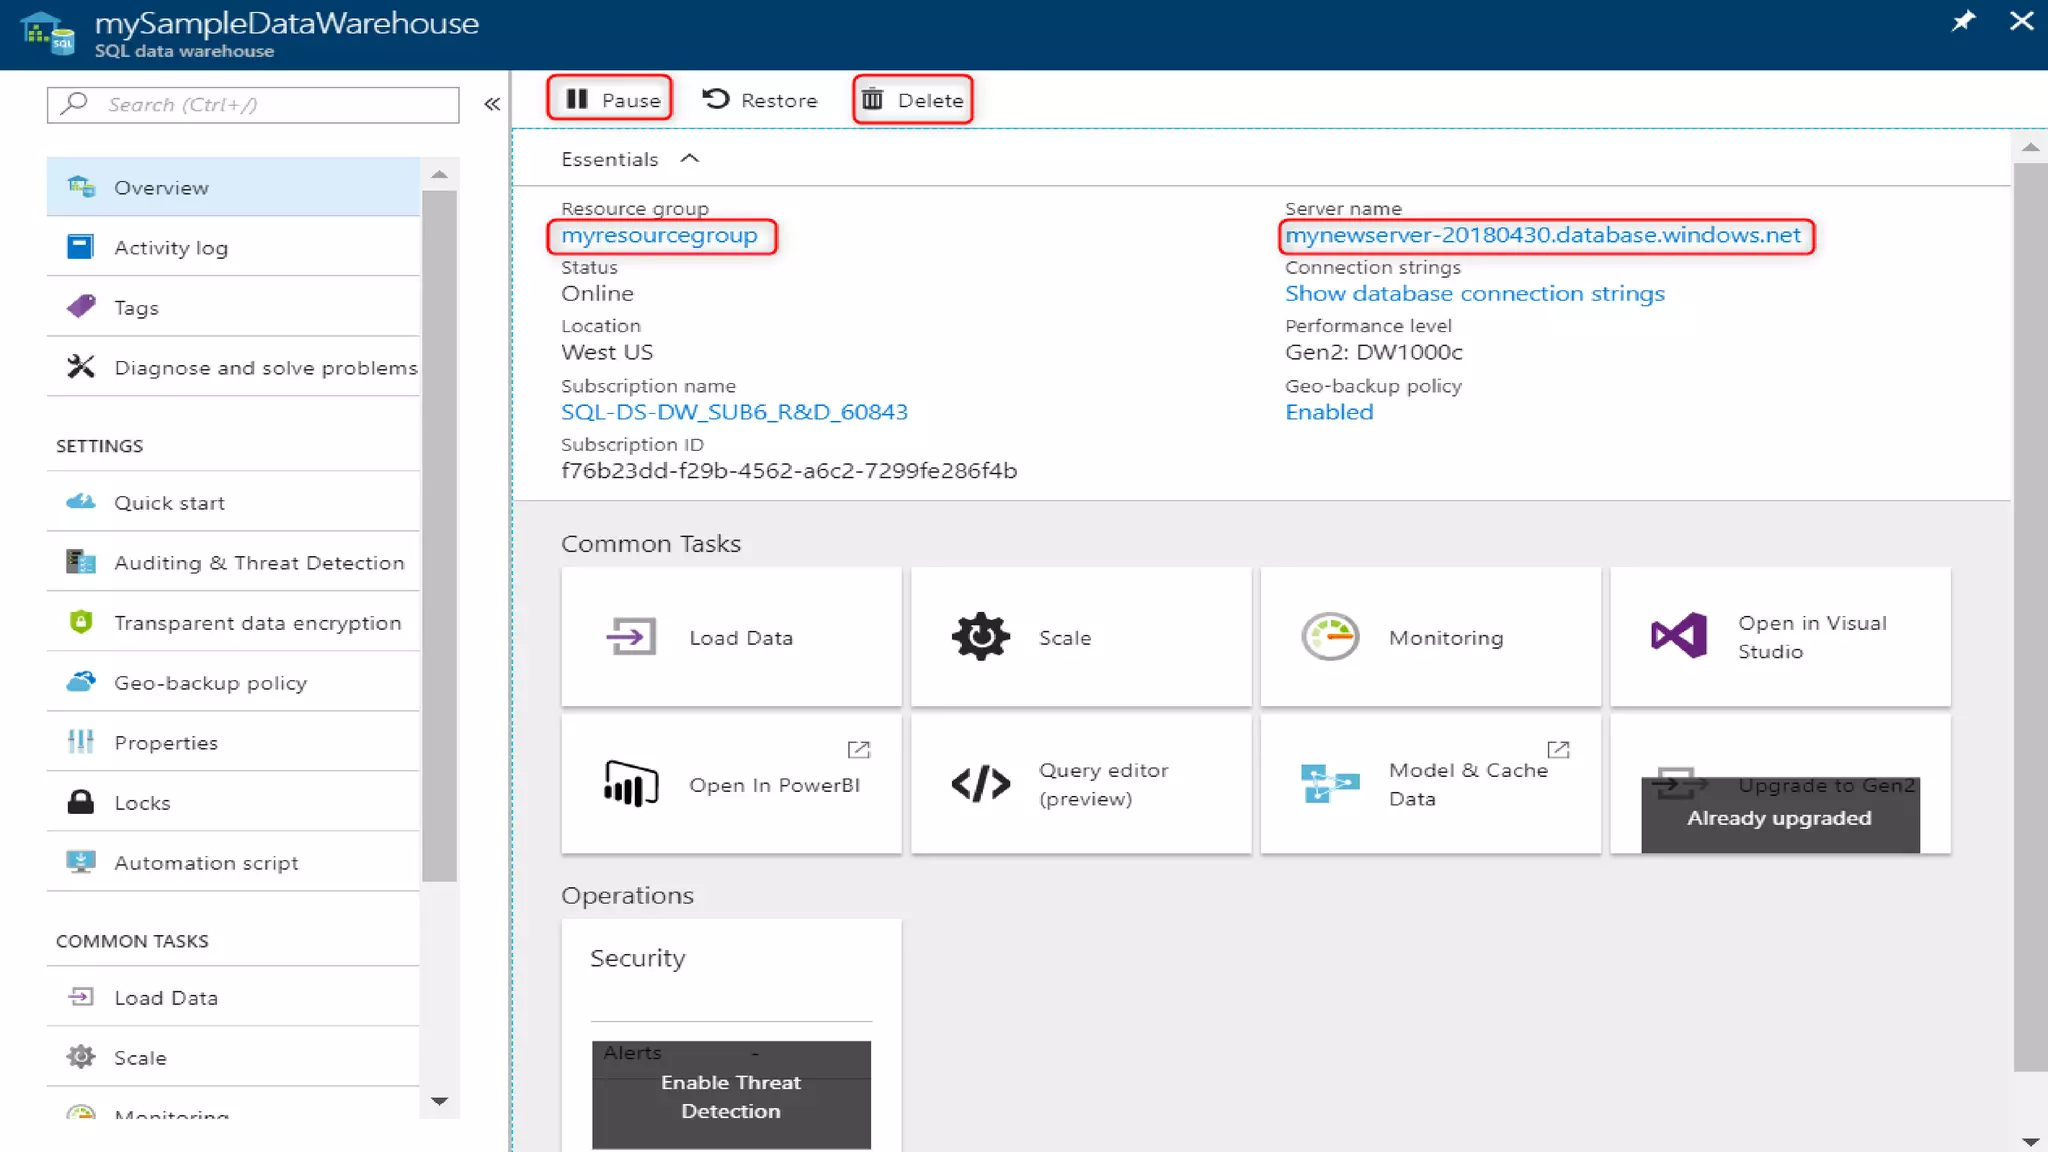Viewport: 2048px width, 1152px height.
Task: Open Tags in the sidebar
Action: pos(233,307)
